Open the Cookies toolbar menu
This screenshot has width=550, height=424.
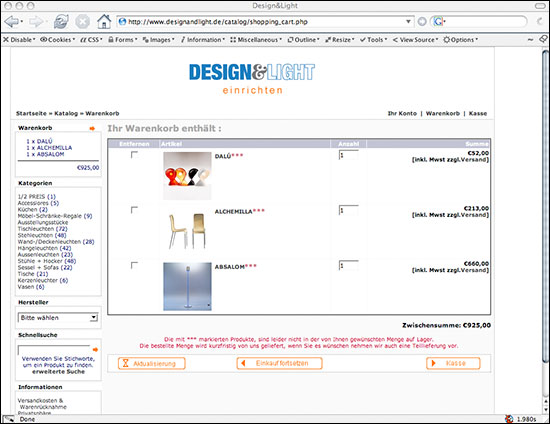click(58, 40)
